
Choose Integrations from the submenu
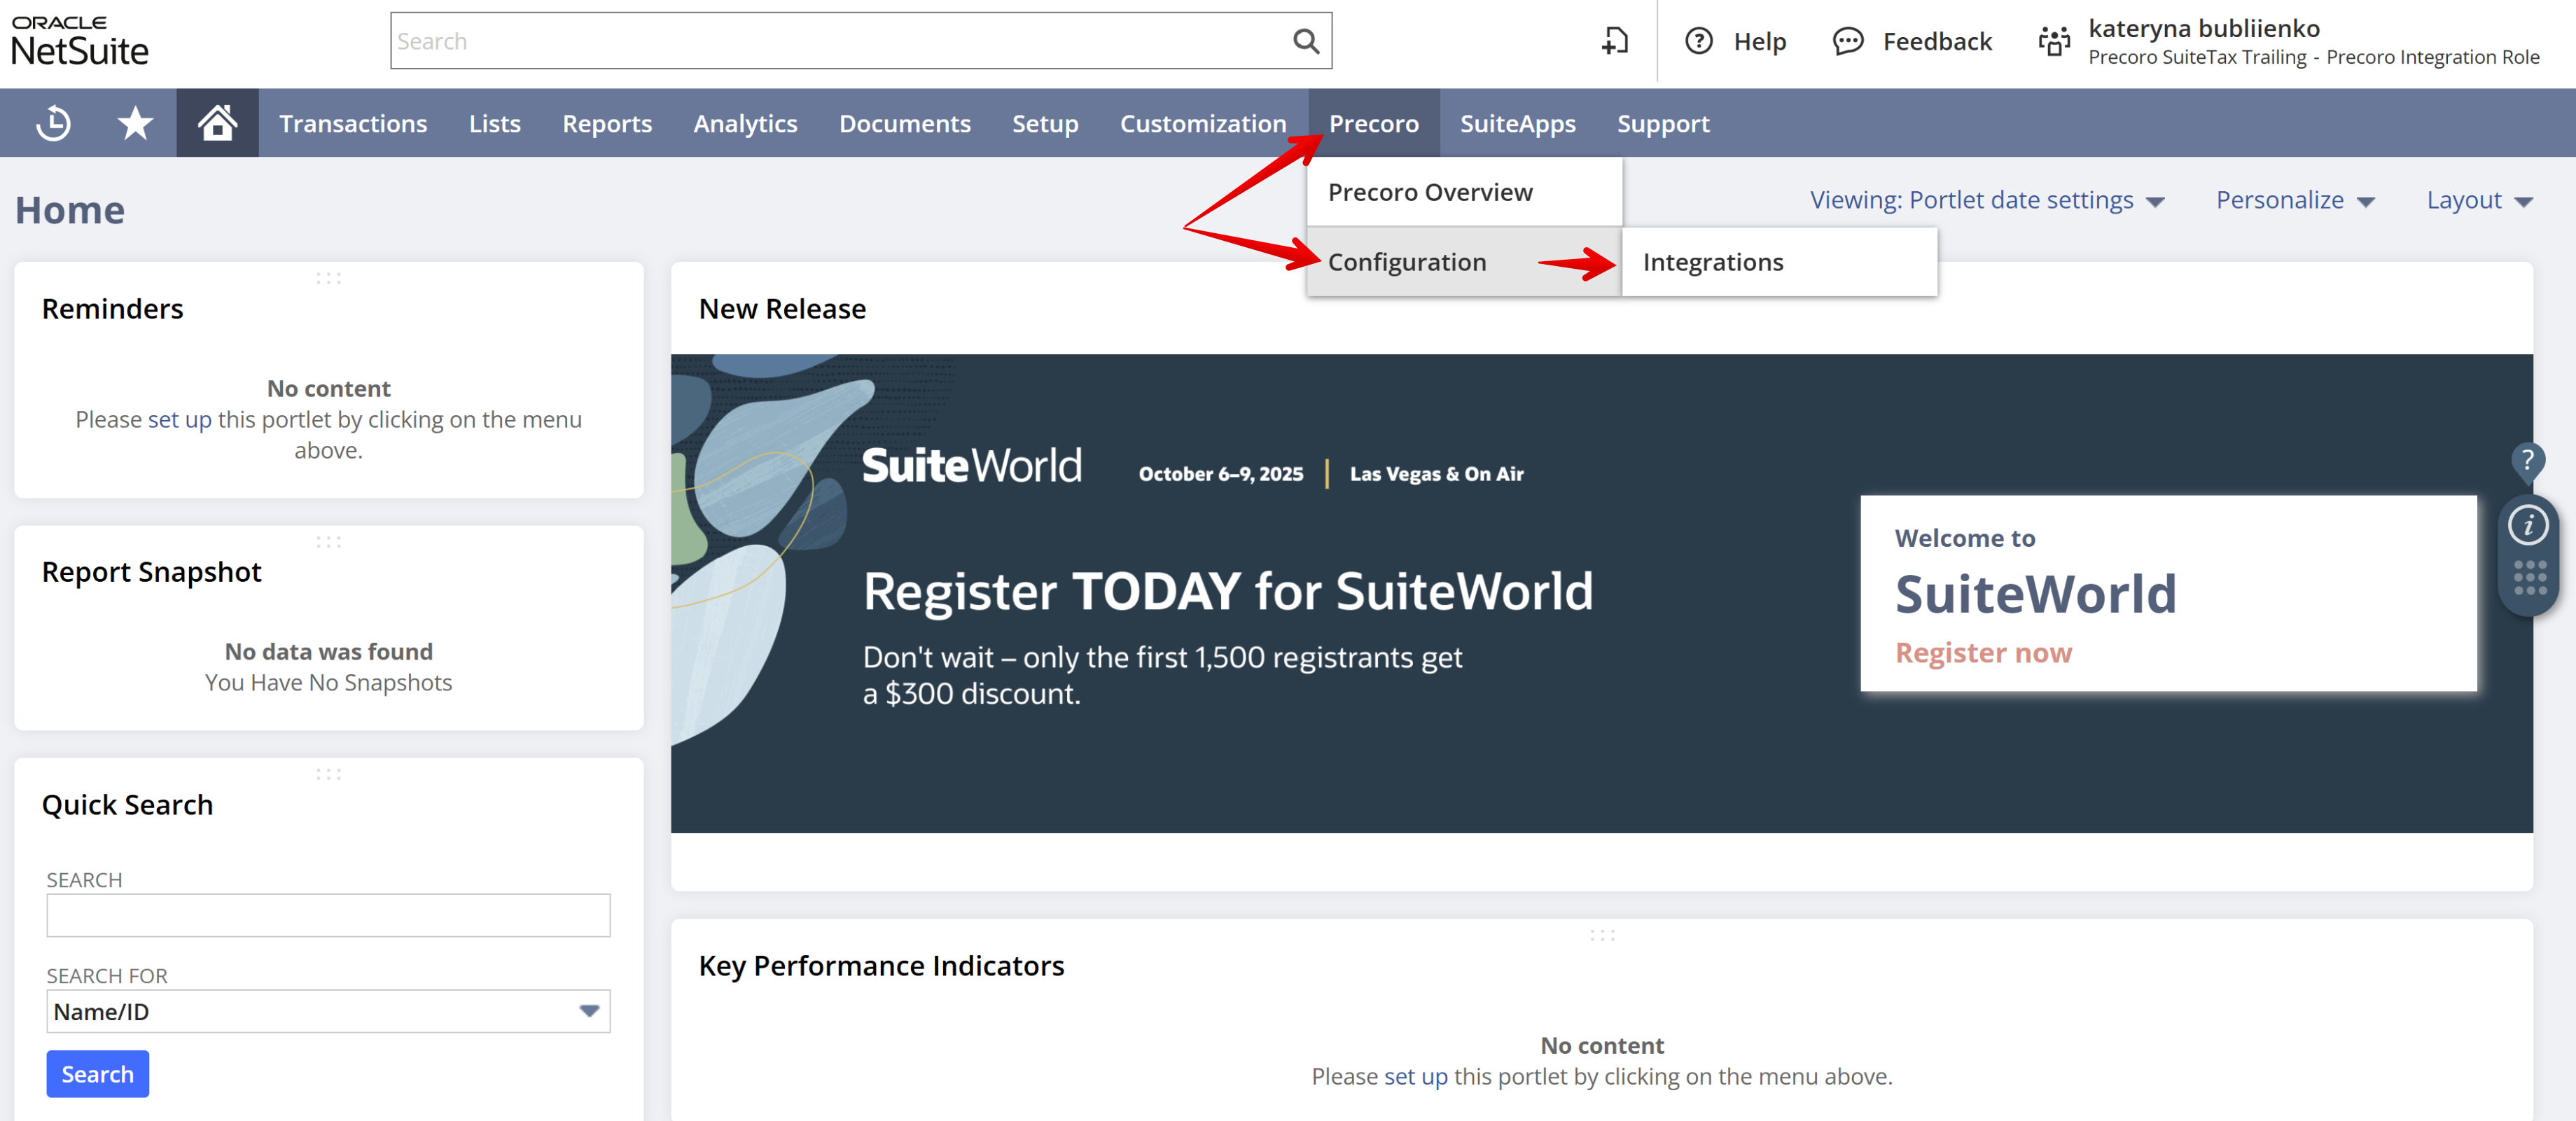point(1779,262)
